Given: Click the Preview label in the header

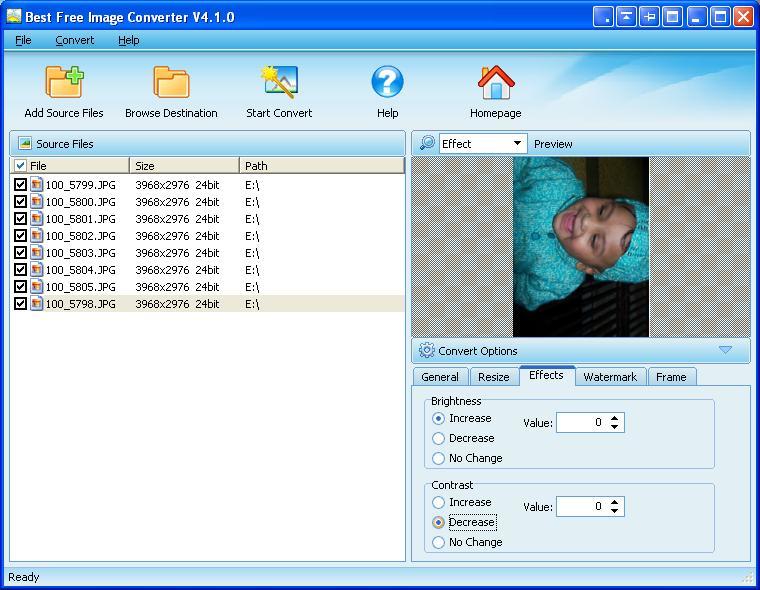Looking at the screenshot, I should coord(553,144).
